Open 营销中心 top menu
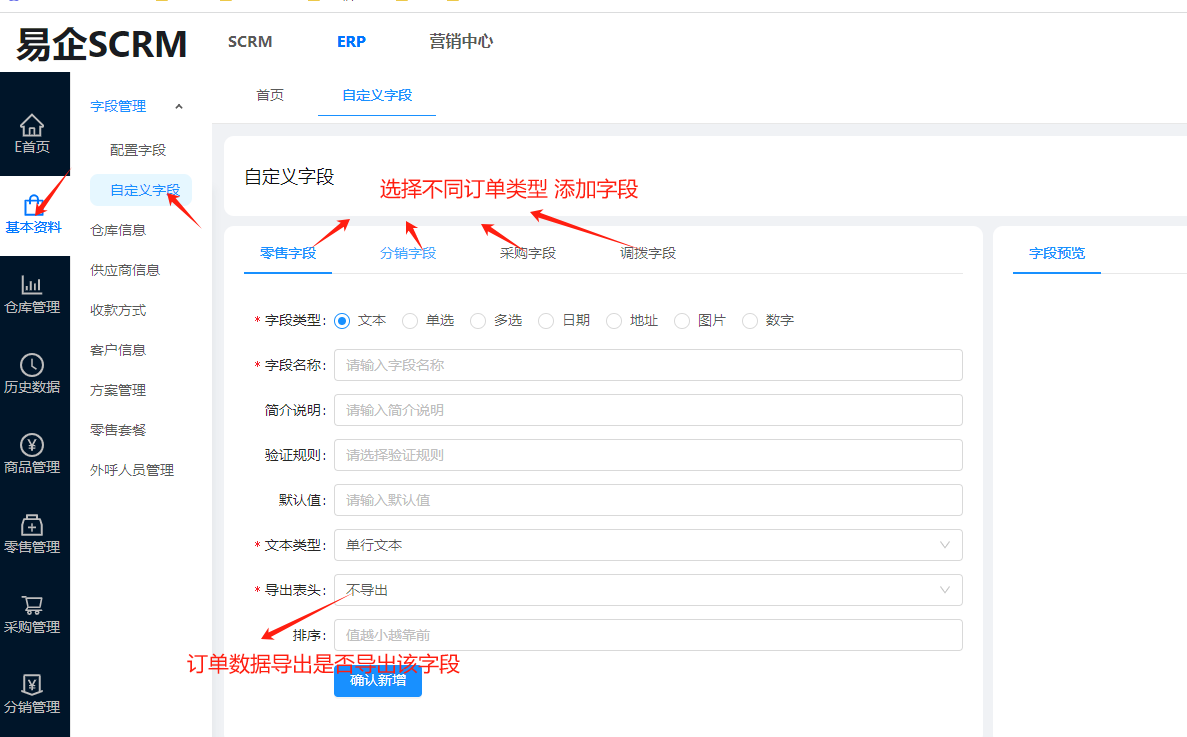1187x737 pixels. pos(461,42)
